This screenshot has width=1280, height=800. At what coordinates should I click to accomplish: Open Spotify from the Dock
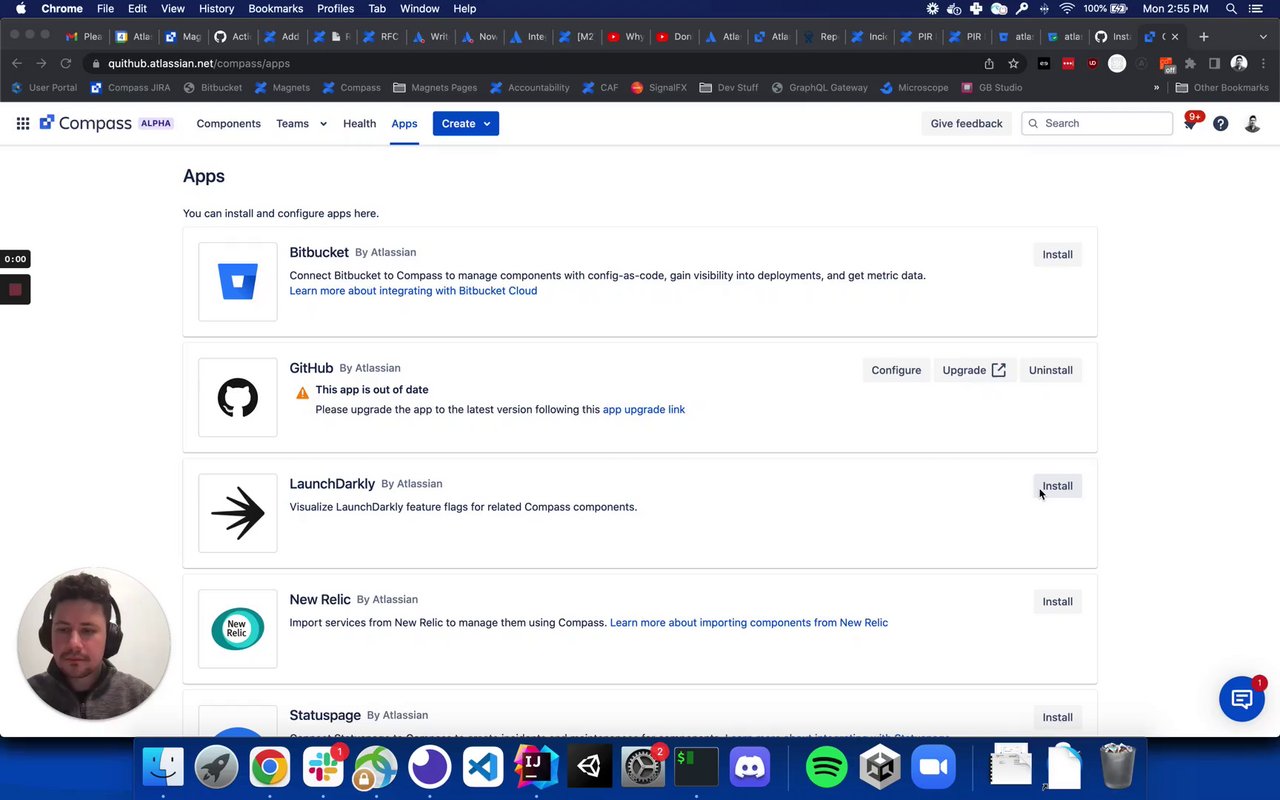coord(826,767)
